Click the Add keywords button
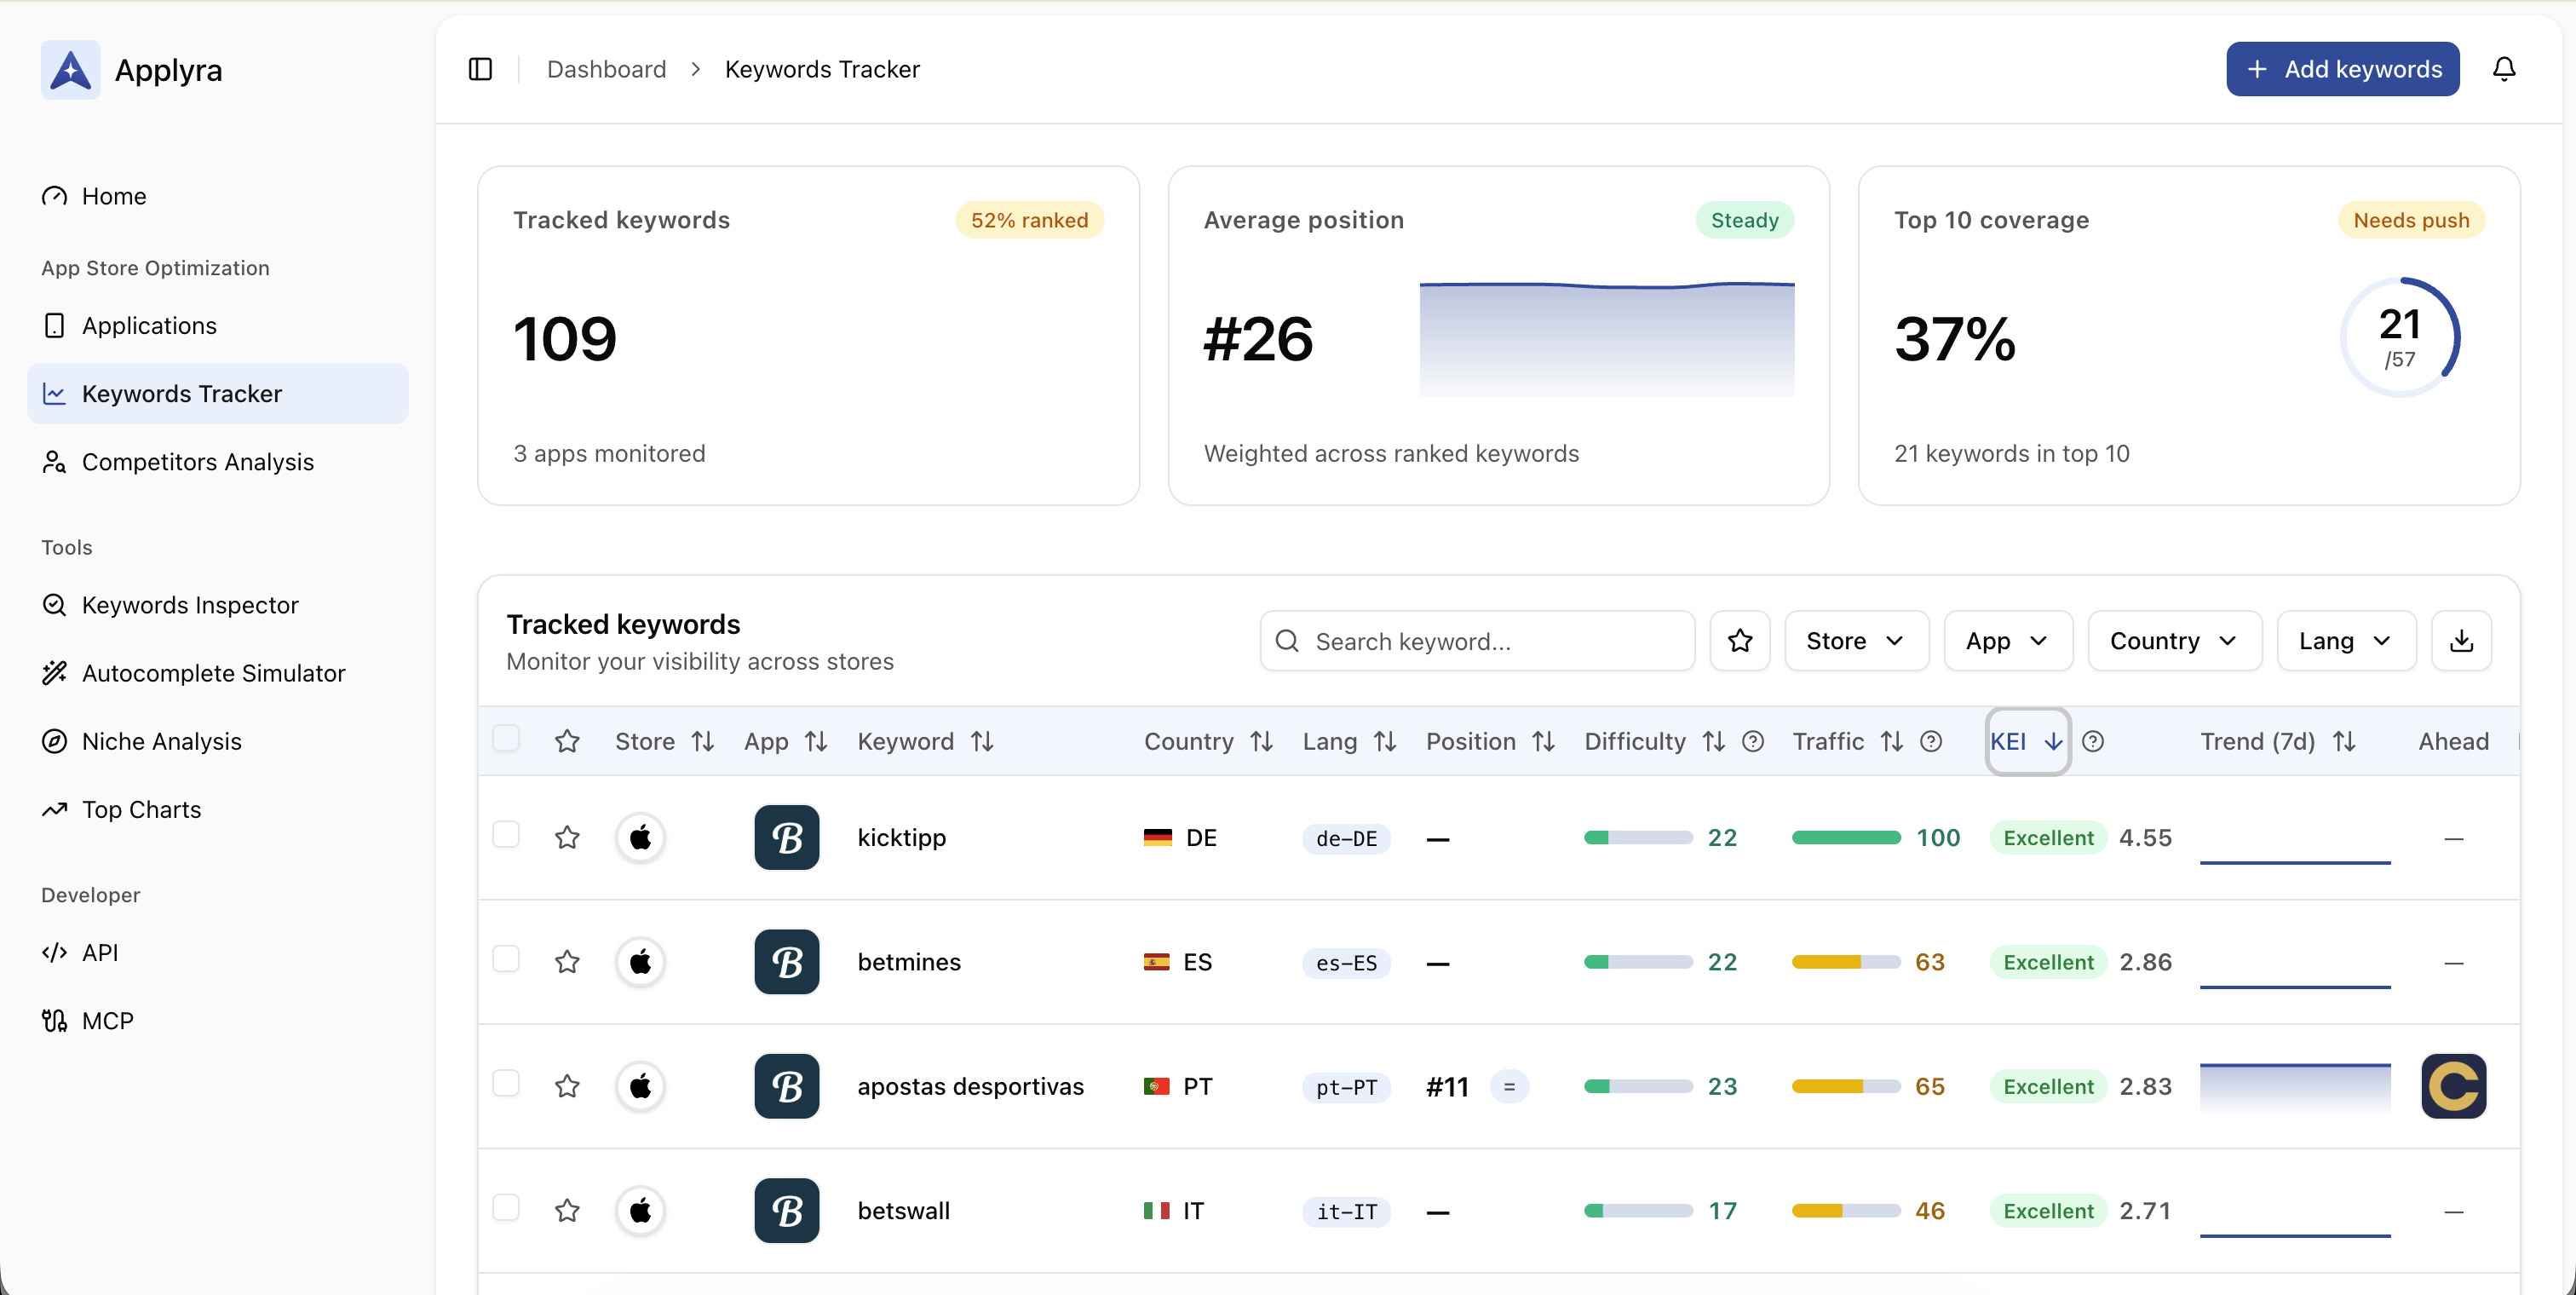This screenshot has height=1295, width=2576. click(x=2342, y=69)
